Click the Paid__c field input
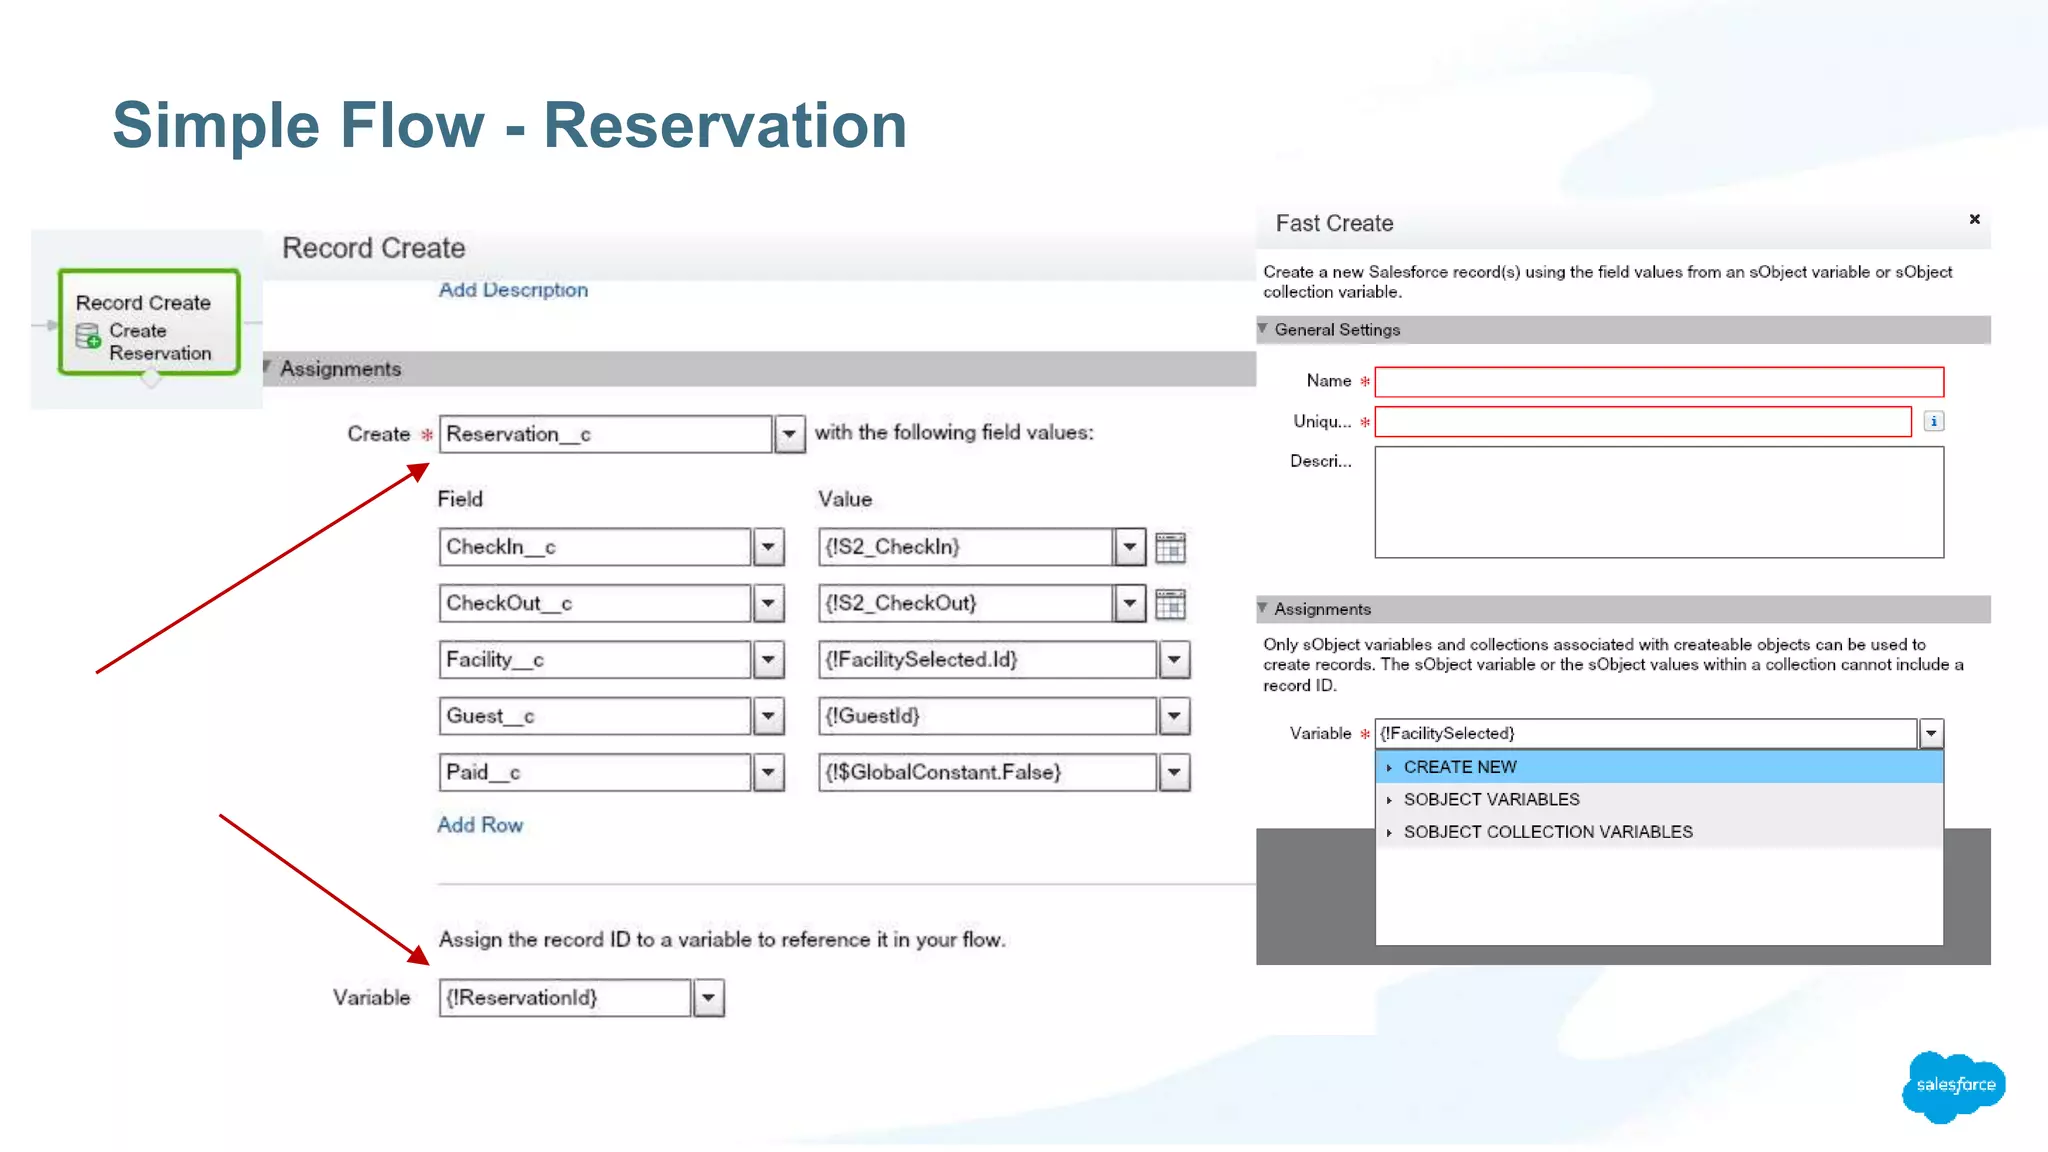2048x1152 pixels. (x=595, y=772)
